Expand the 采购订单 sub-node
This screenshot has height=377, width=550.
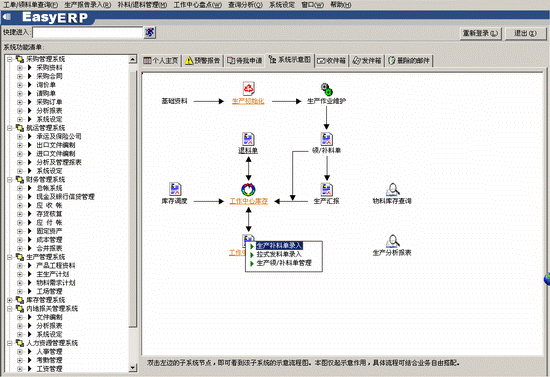pyautogui.click(x=20, y=102)
